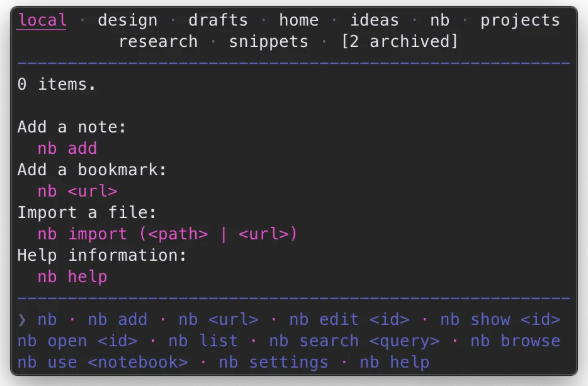
Task: Select the local notebook
Action: pyautogui.click(x=42, y=20)
